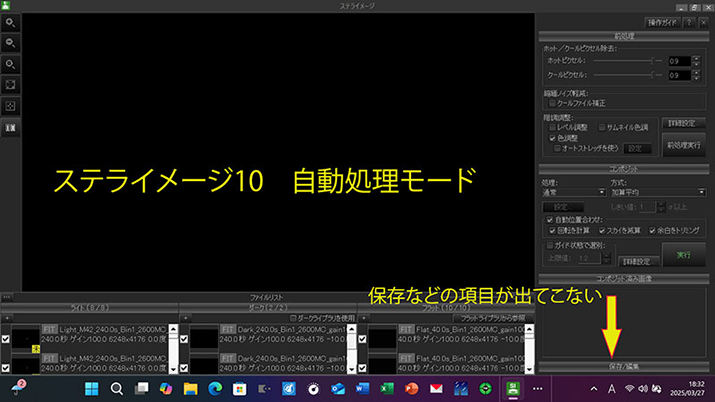Open the 方式 dropdown showing 加算平均
715x402 pixels.
(x=658, y=193)
